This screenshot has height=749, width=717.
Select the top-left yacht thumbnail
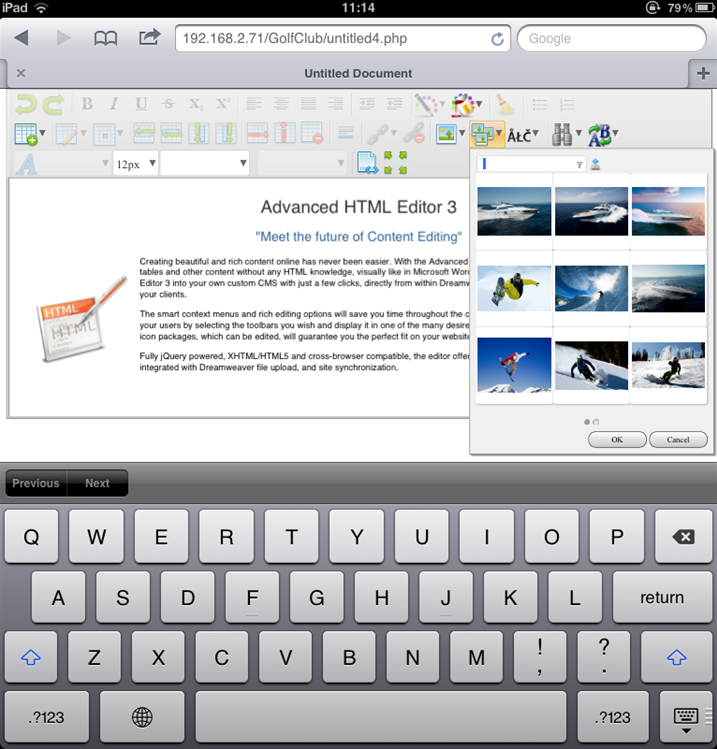514,211
